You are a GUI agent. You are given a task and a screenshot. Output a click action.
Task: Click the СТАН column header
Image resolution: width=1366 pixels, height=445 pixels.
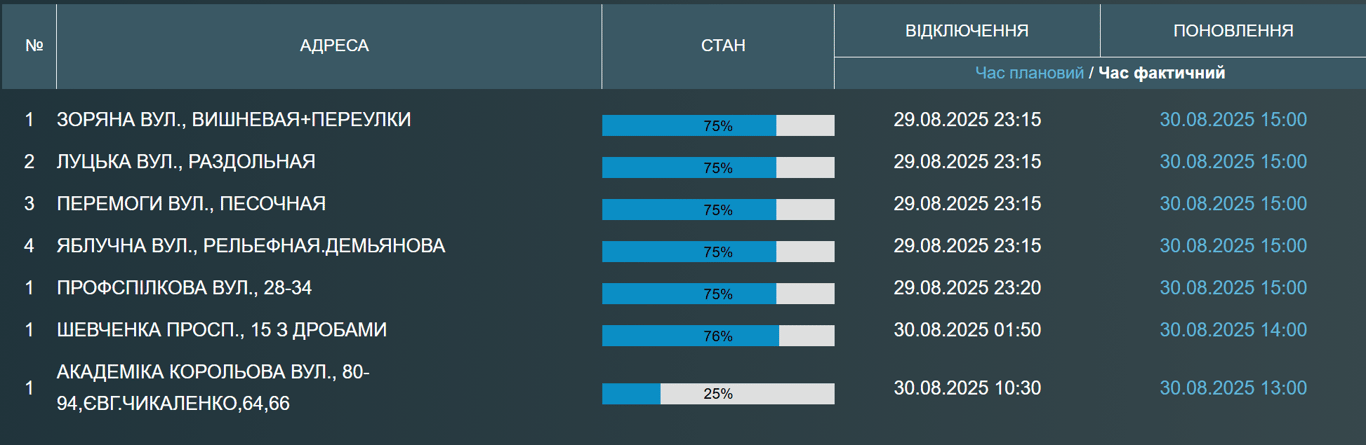coord(717,46)
